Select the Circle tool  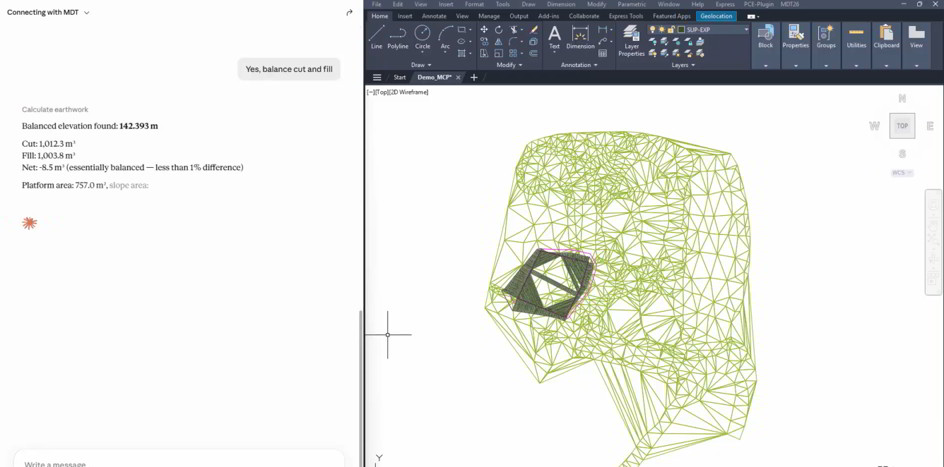pyautogui.click(x=423, y=37)
